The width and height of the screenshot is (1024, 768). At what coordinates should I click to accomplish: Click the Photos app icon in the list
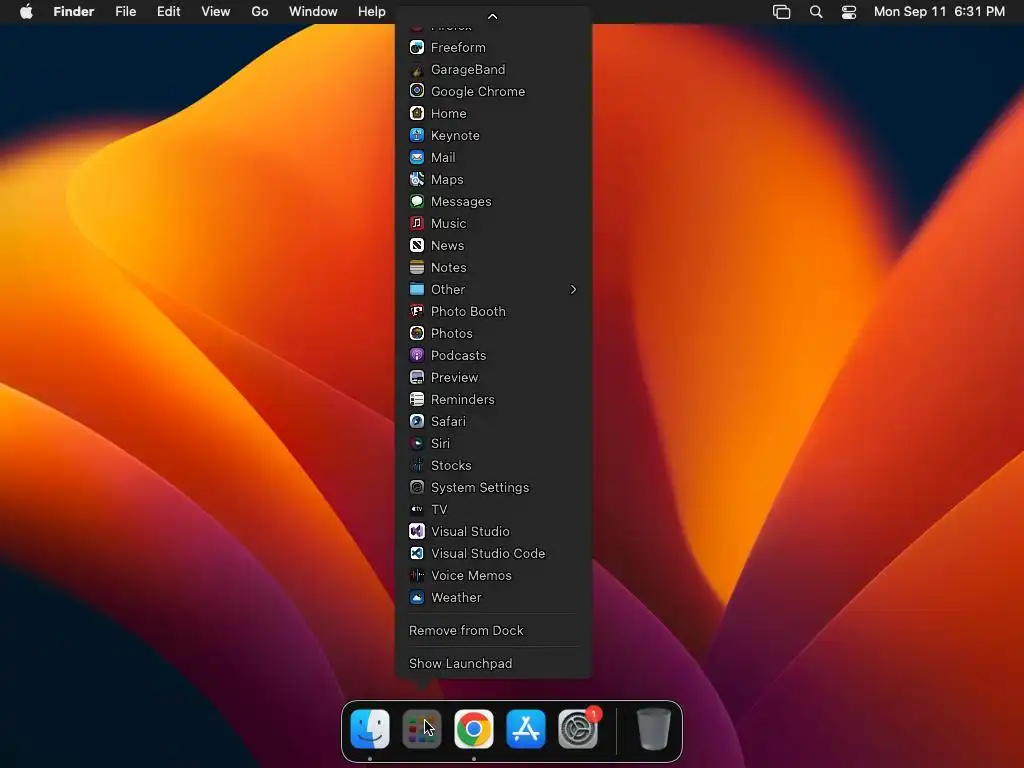pos(417,333)
